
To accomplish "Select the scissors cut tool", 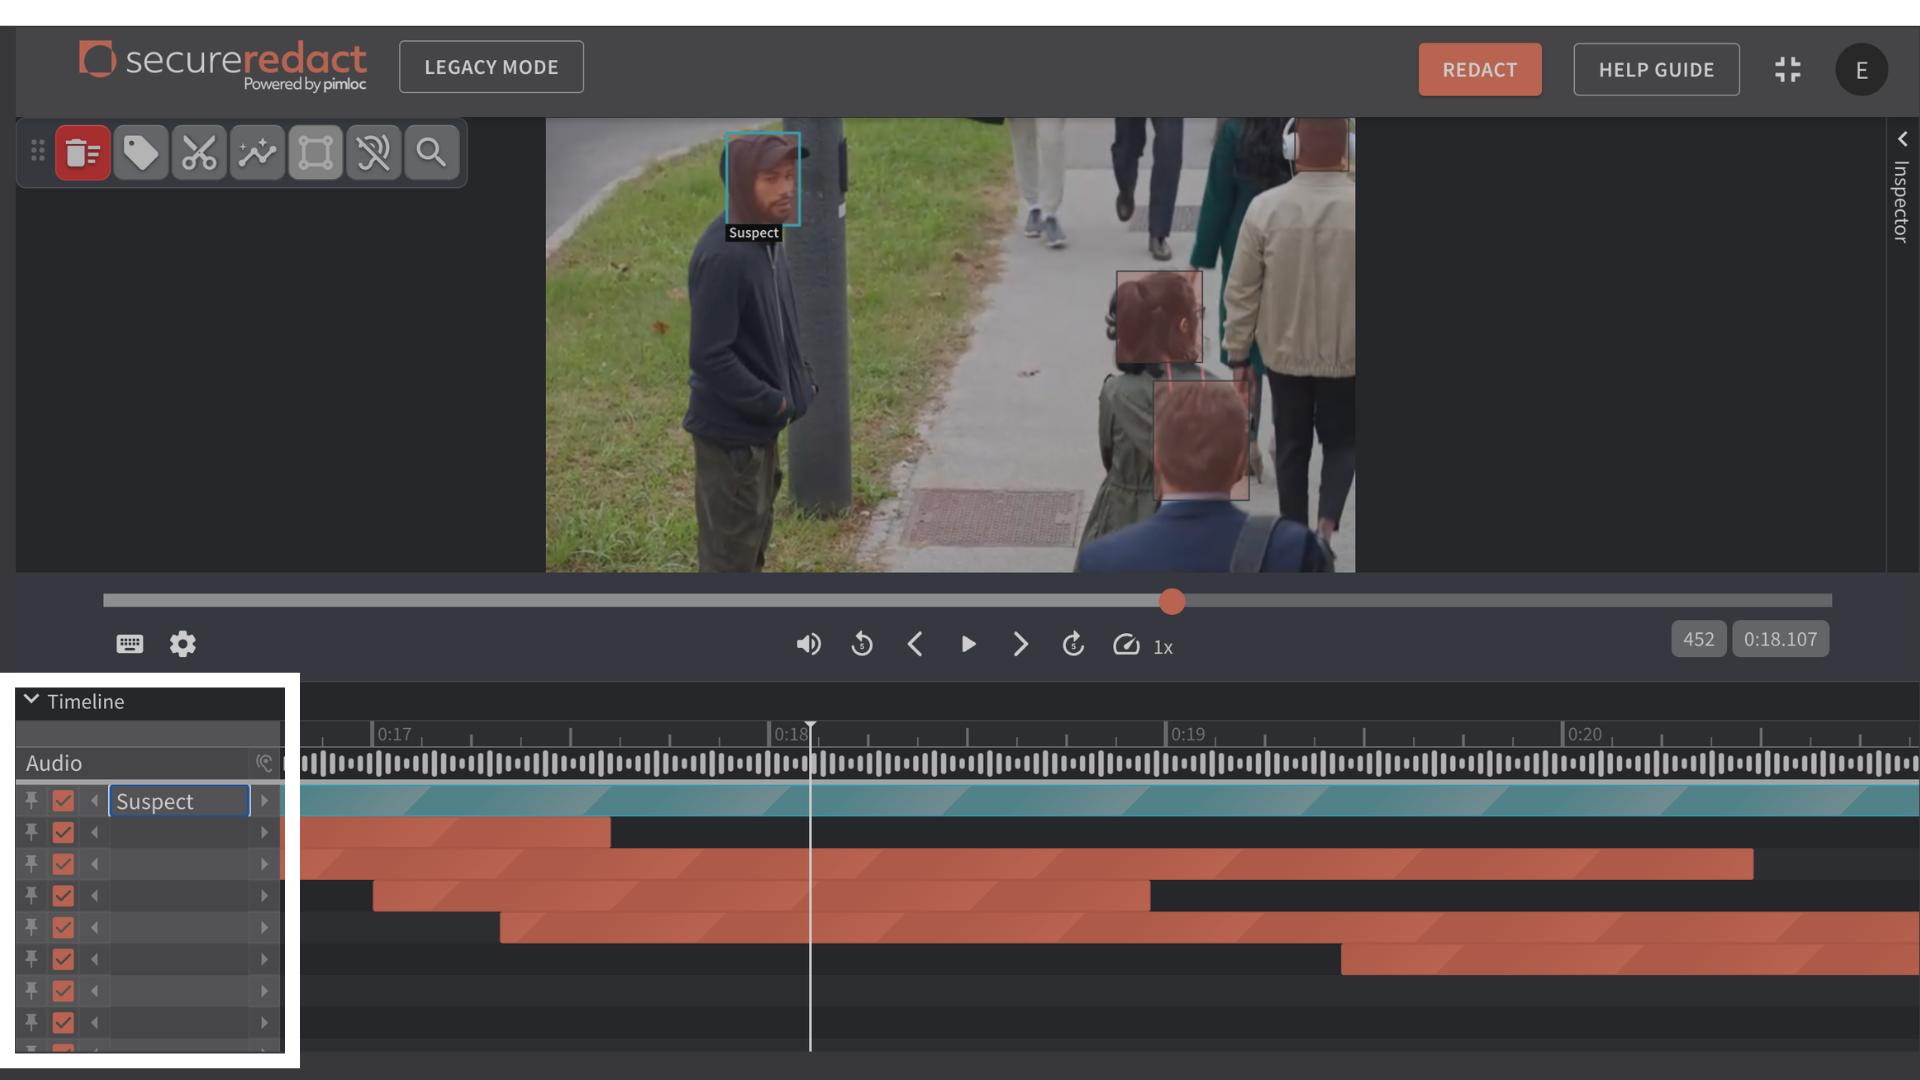I will pyautogui.click(x=198, y=153).
